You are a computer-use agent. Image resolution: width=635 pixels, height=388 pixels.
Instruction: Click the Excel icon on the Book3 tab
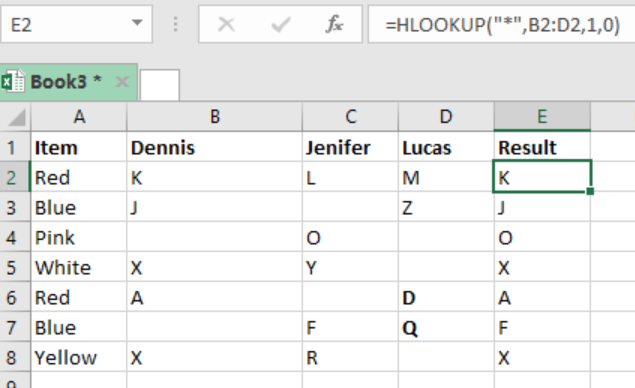13,82
